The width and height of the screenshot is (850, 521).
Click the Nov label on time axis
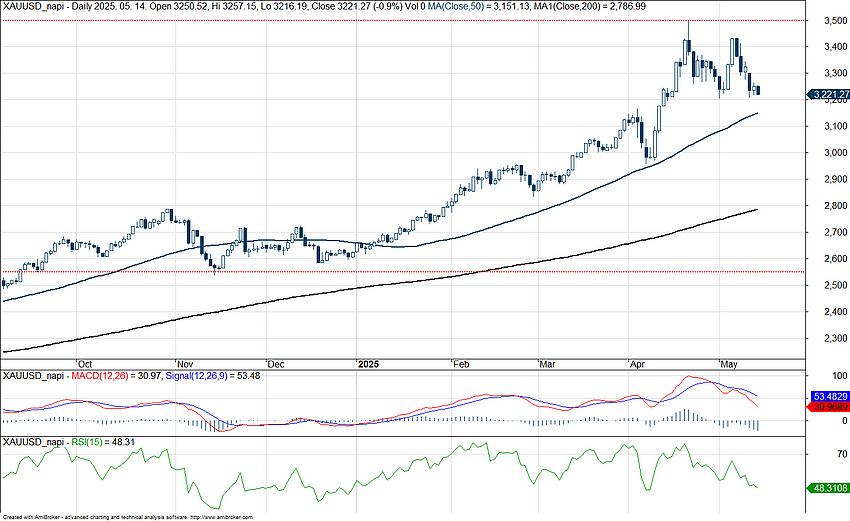click(185, 364)
